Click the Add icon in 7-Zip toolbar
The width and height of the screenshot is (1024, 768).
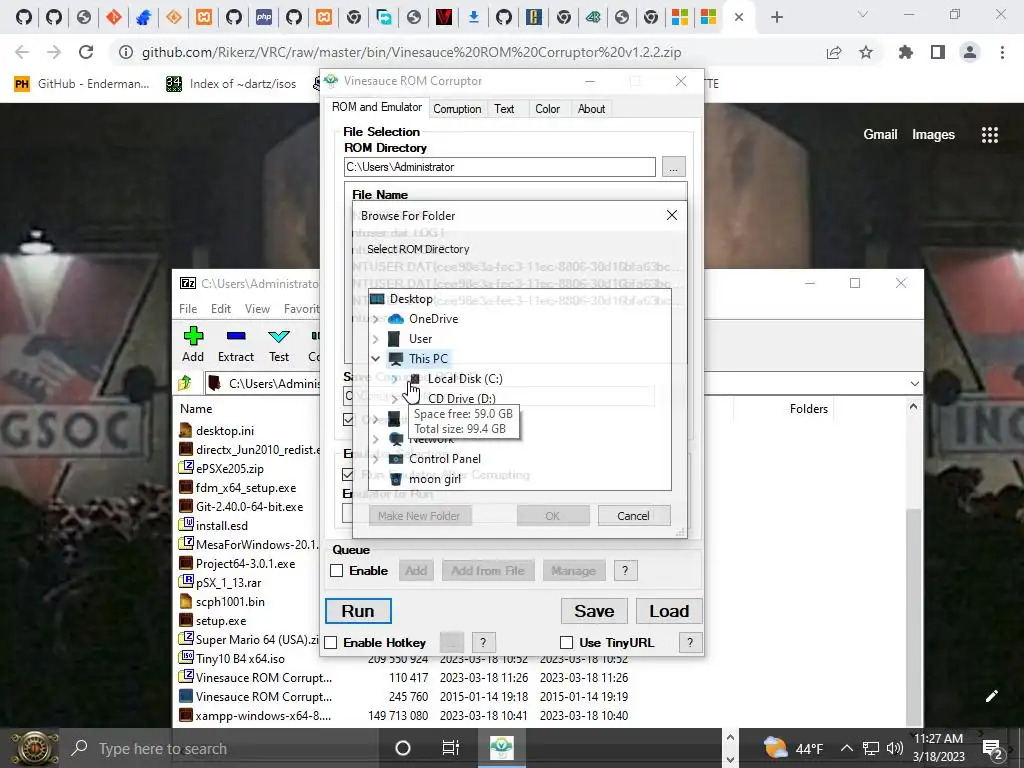193,336
